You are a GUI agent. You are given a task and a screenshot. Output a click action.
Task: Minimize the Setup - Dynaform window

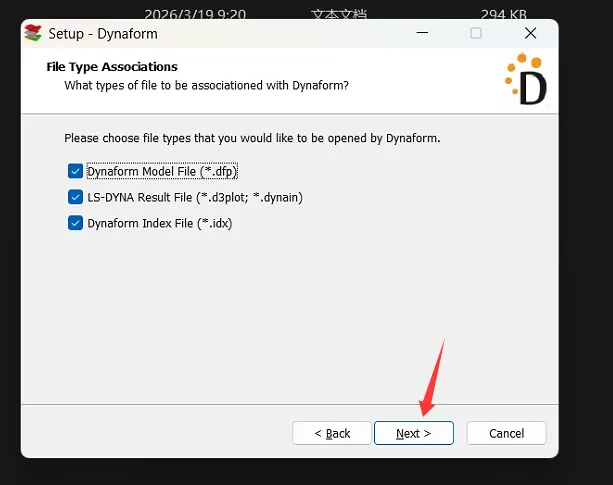[422, 33]
